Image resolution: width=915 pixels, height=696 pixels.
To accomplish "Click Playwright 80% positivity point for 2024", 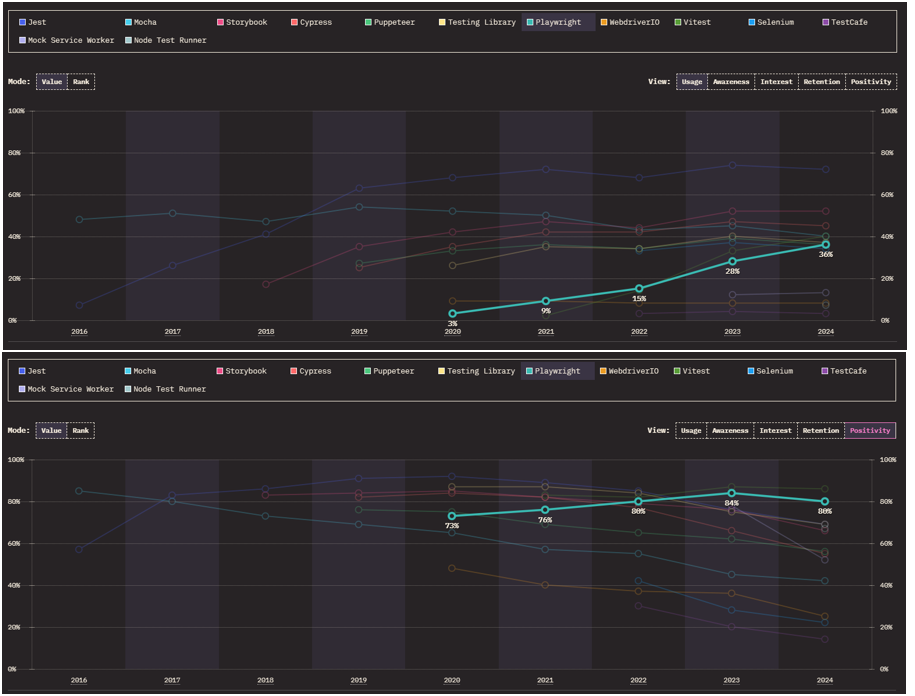I will 825,501.
